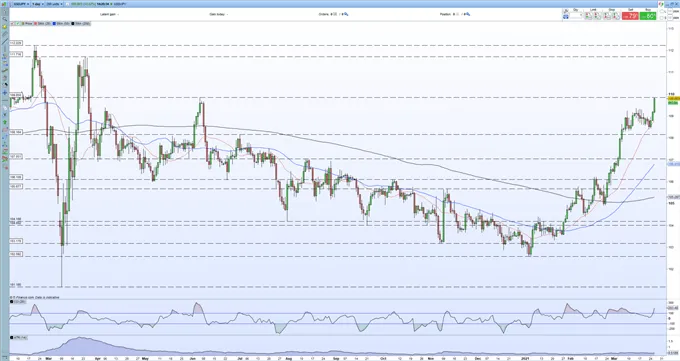Toggle the lower checkbox at top right

click(x=662, y=18)
